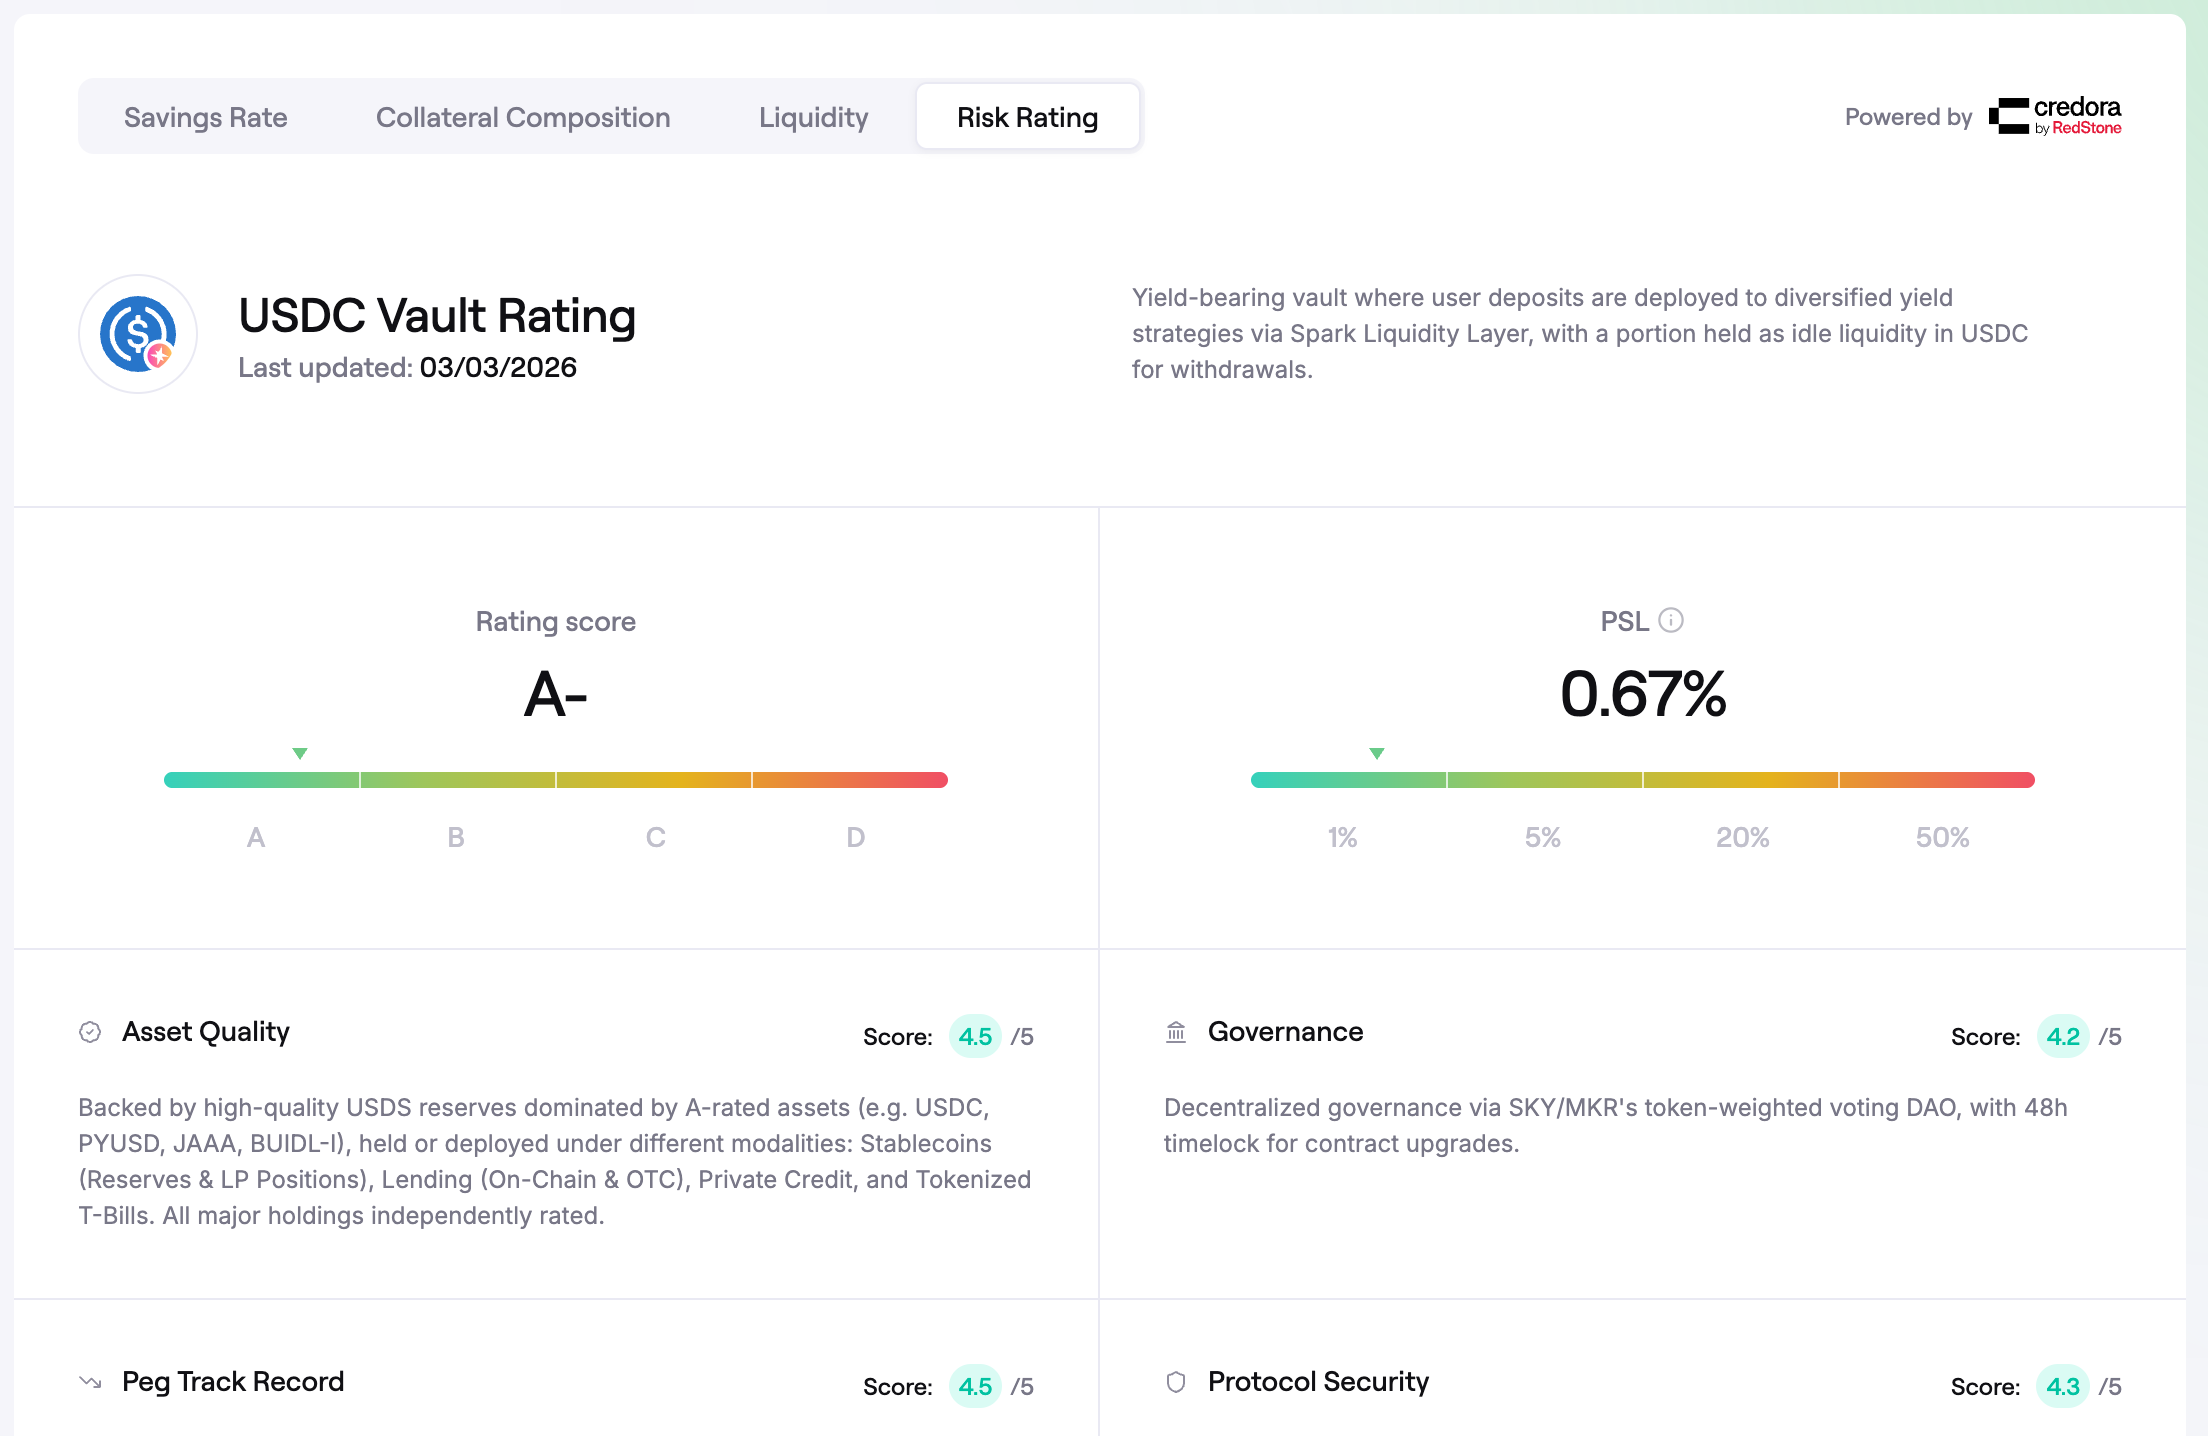Click the Governance building icon
The width and height of the screenshot is (2208, 1436).
(x=1176, y=1032)
